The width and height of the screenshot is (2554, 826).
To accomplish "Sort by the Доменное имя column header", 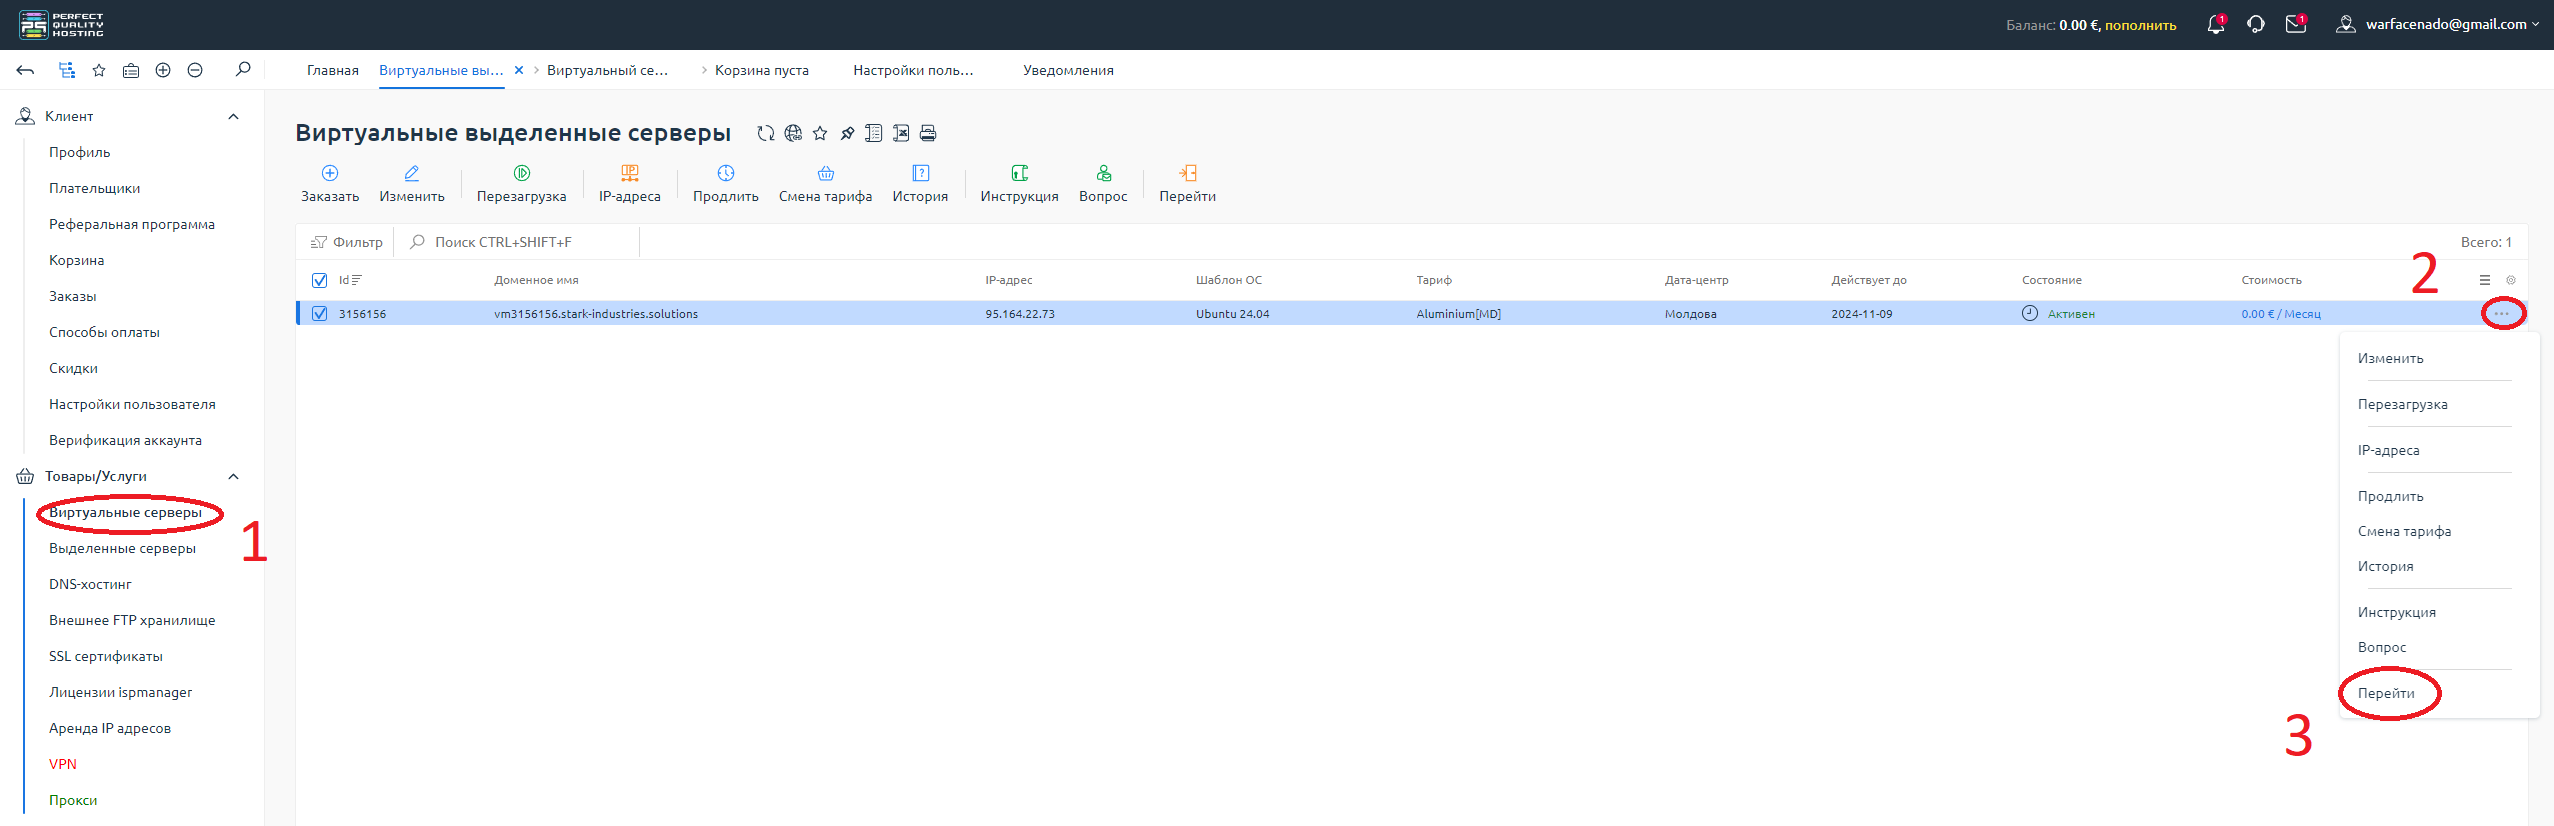I will (x=536, y=280).
